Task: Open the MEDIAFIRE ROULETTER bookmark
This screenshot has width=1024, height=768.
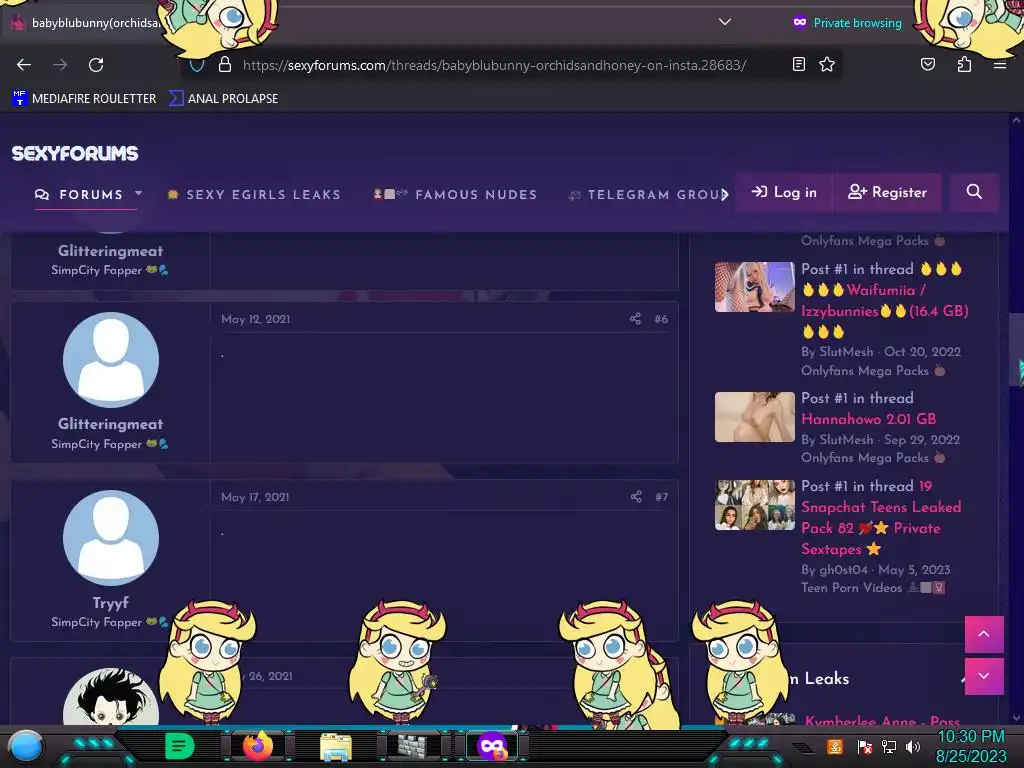Action: (x=84, y=99)
